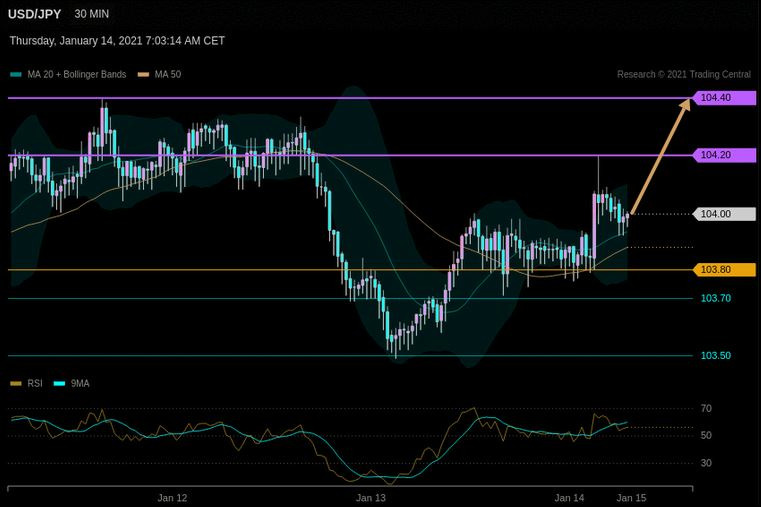
Task: Click the 104.20 resistance price tag
Action: pos(724,155)
